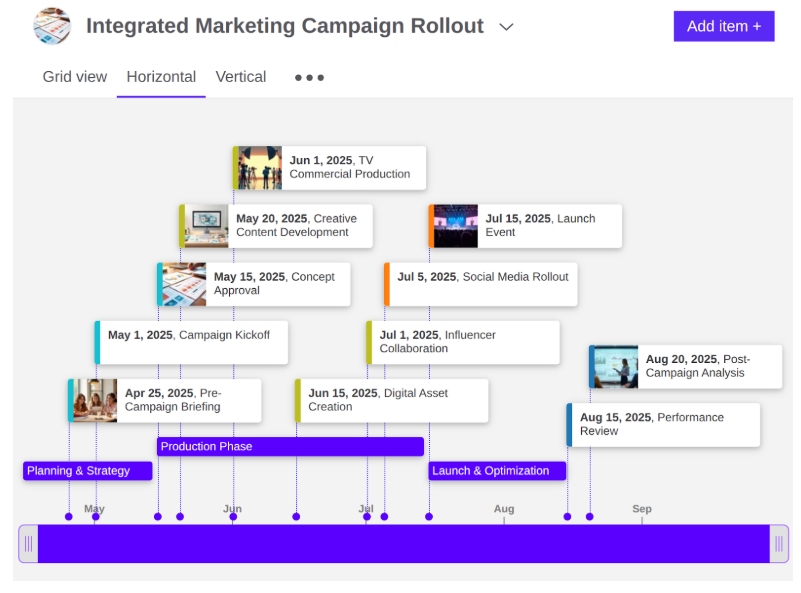This screenshot has width=801, height=593.
Task: Select the Launch & Optimization phase bar
Action: tap(497, 470)
